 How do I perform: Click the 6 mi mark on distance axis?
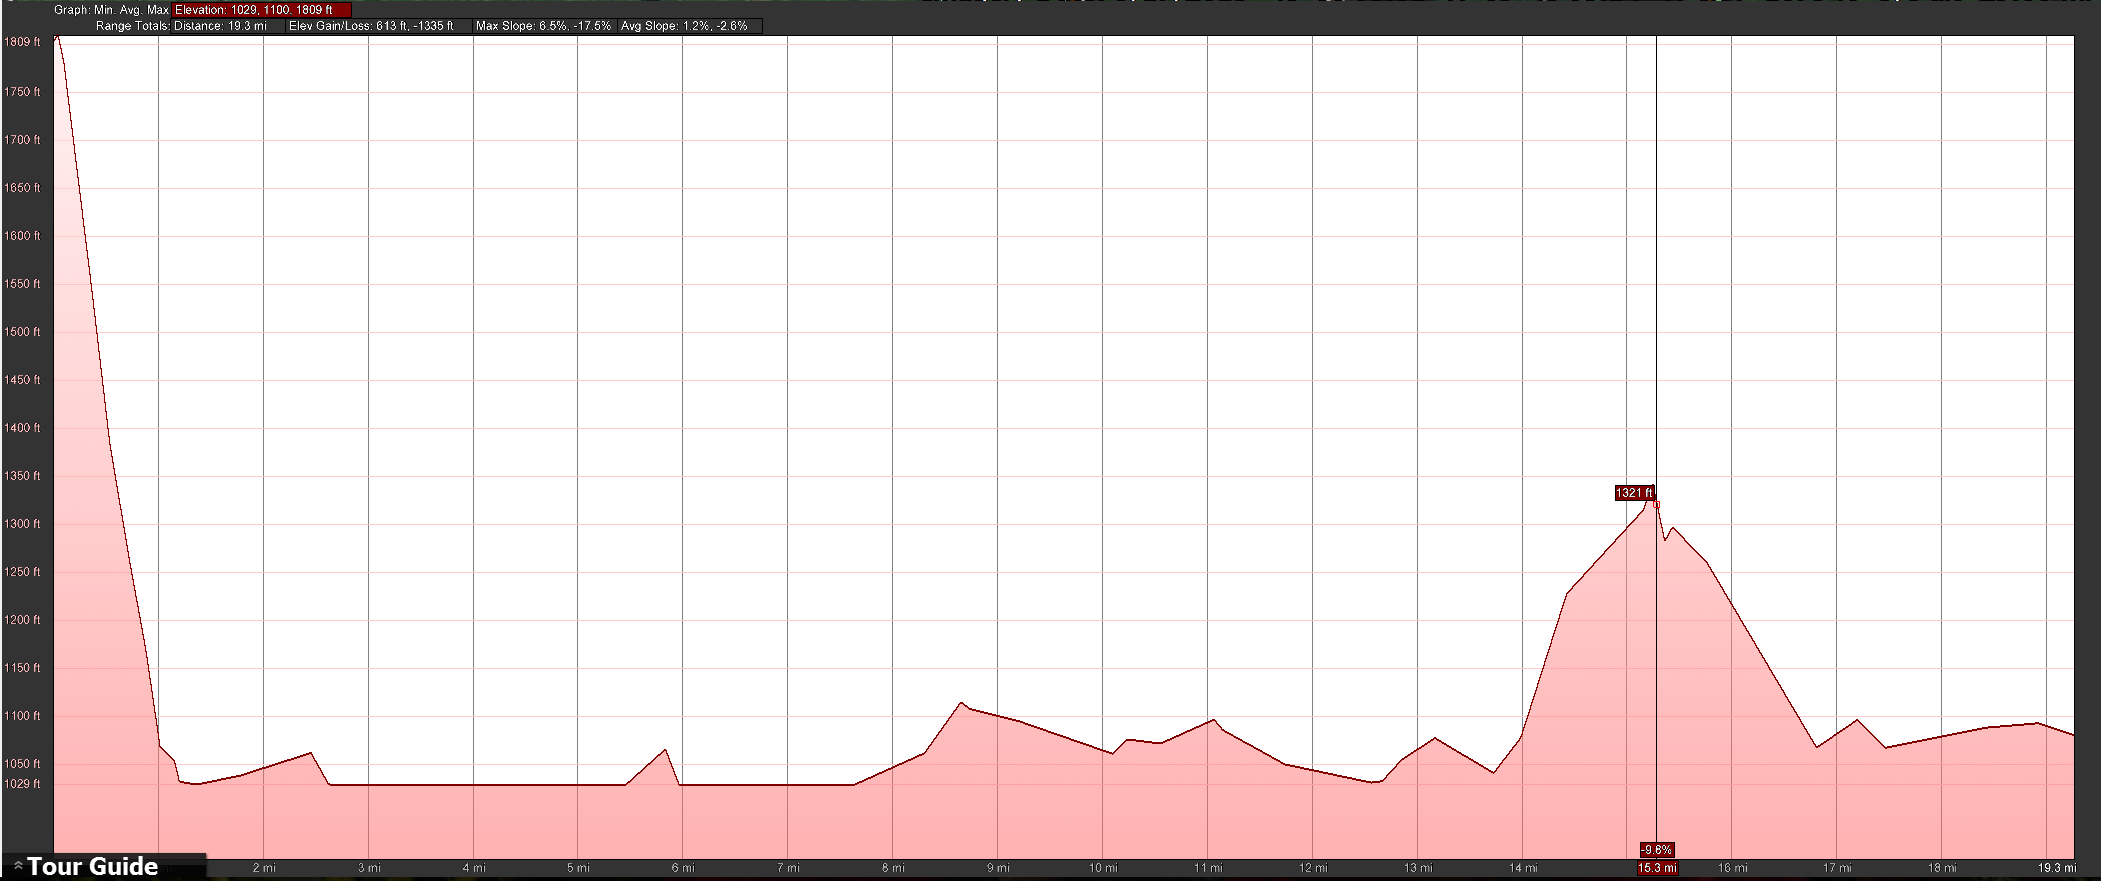[683, 868]
